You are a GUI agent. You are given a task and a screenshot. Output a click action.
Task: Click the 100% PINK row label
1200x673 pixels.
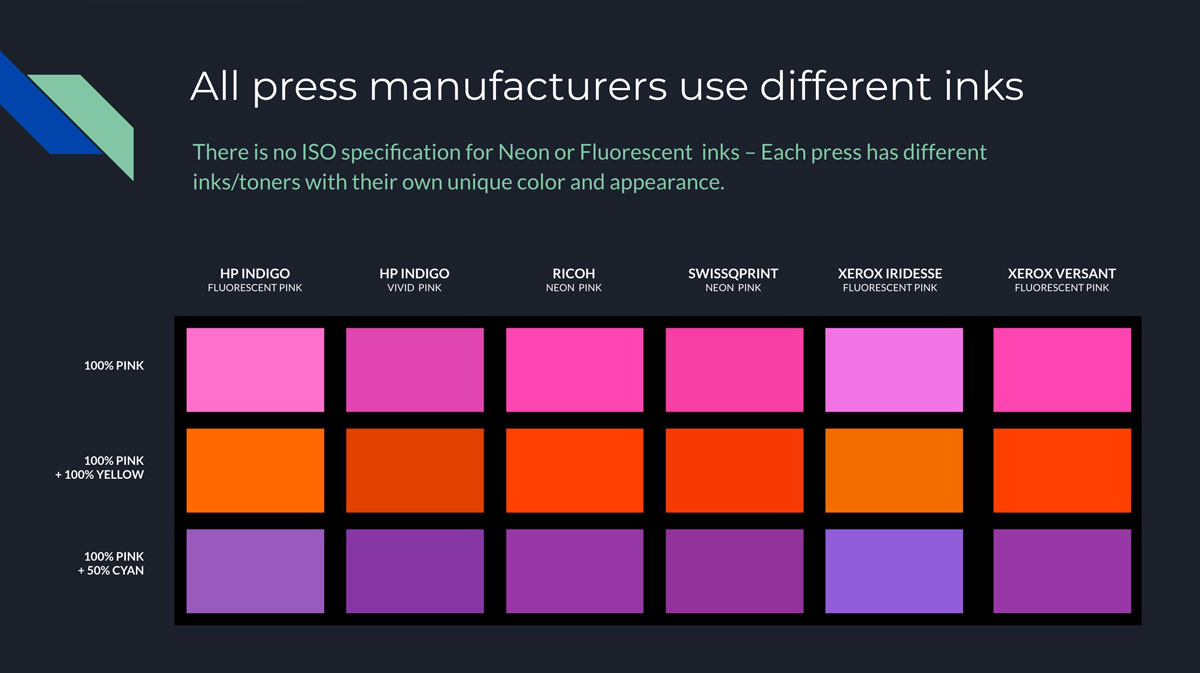tap(114, 366)
